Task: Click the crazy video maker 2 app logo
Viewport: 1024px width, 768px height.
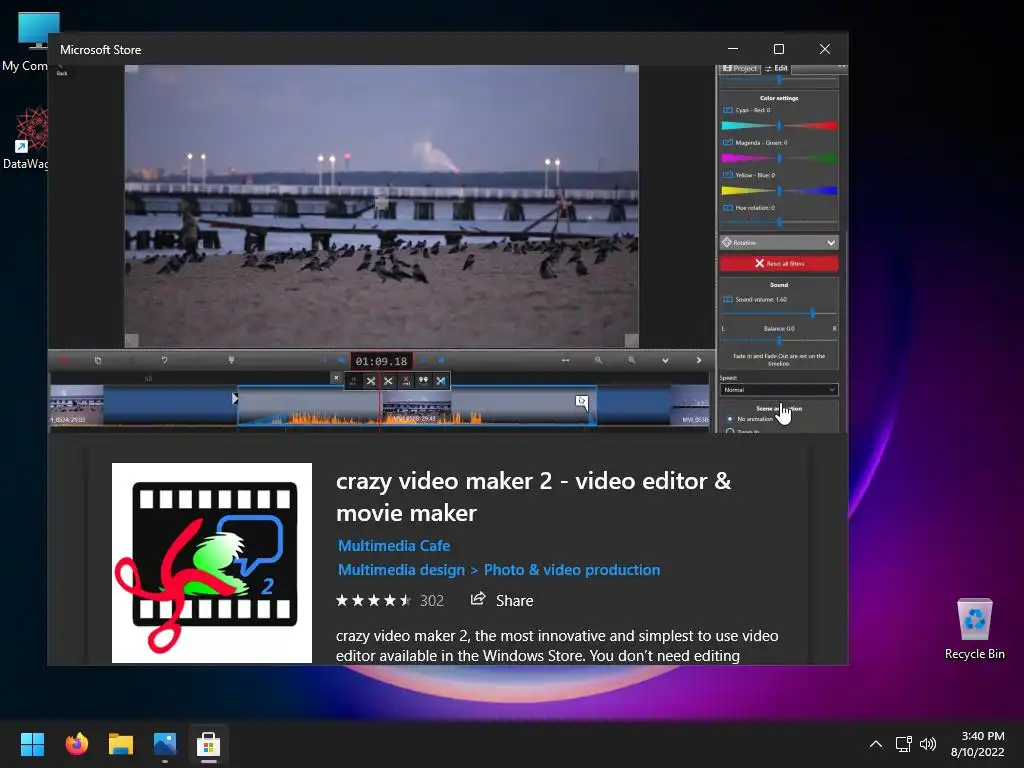Action: click(212, 563)
